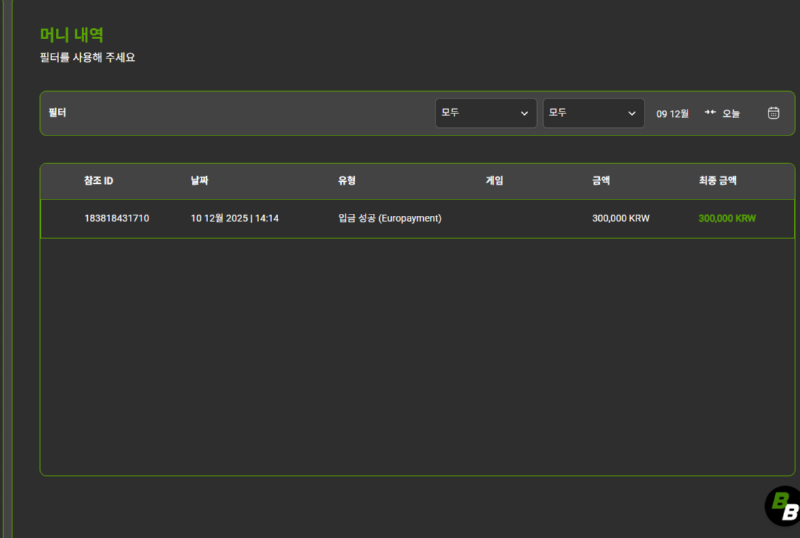Expand the second 모두 filter dropdown
The height and width of the screenshot is (538, 800).
593,113
